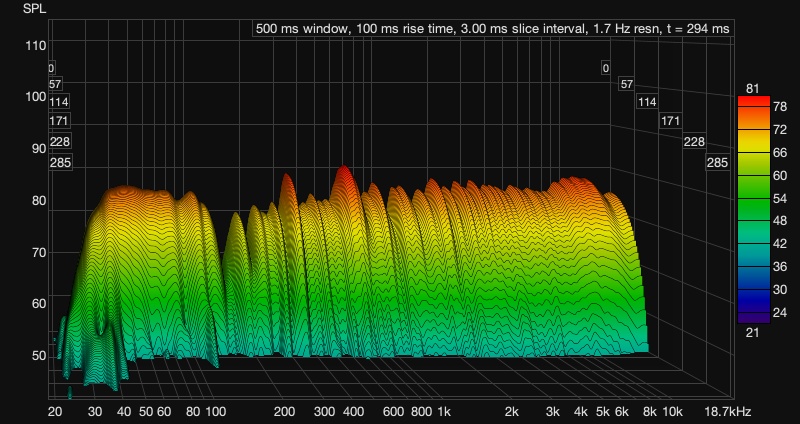Click the 285 ms left time marker
Viewport: 800px width, 424px height.
point(60,163)
